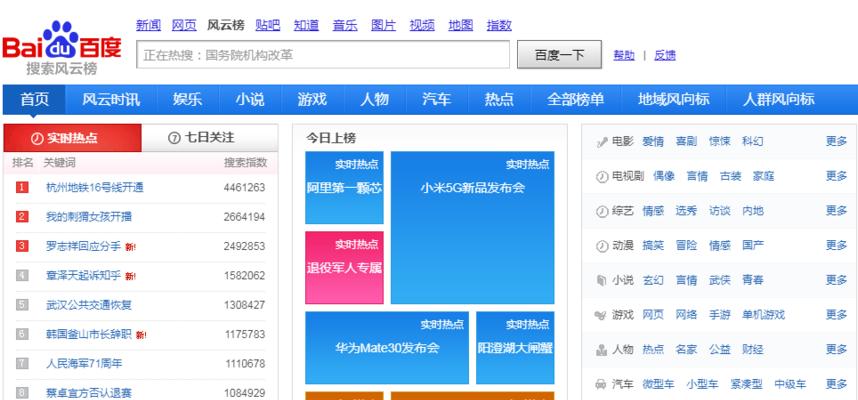Open the 风云时讯 navigation item
The height and width of the screenshot is (400, 858).
111,99
